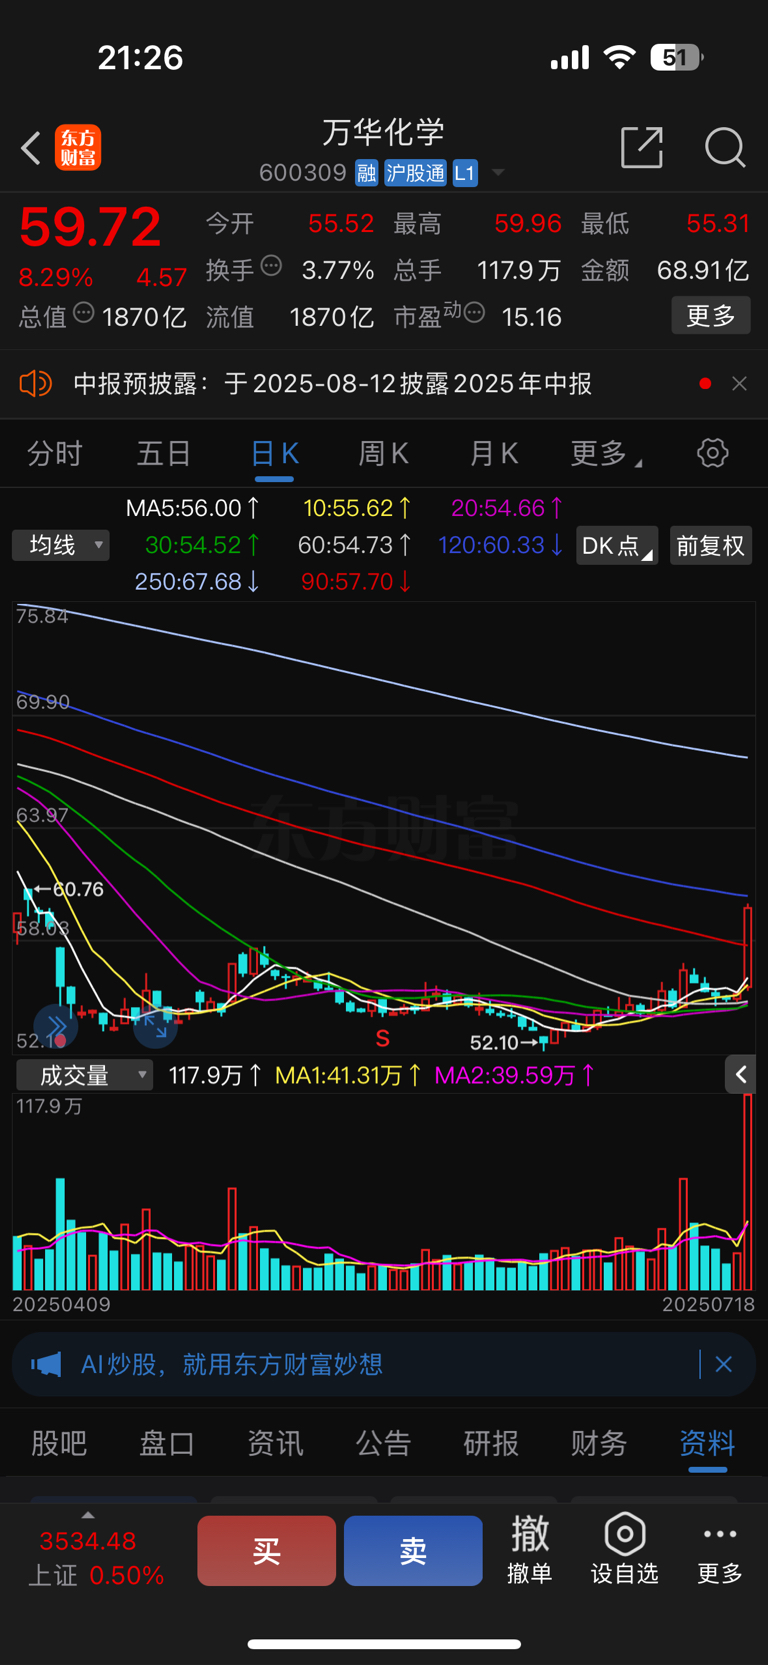Collapse side panel with left chevron
The image size is (769, 1665).
point(741,1075)
